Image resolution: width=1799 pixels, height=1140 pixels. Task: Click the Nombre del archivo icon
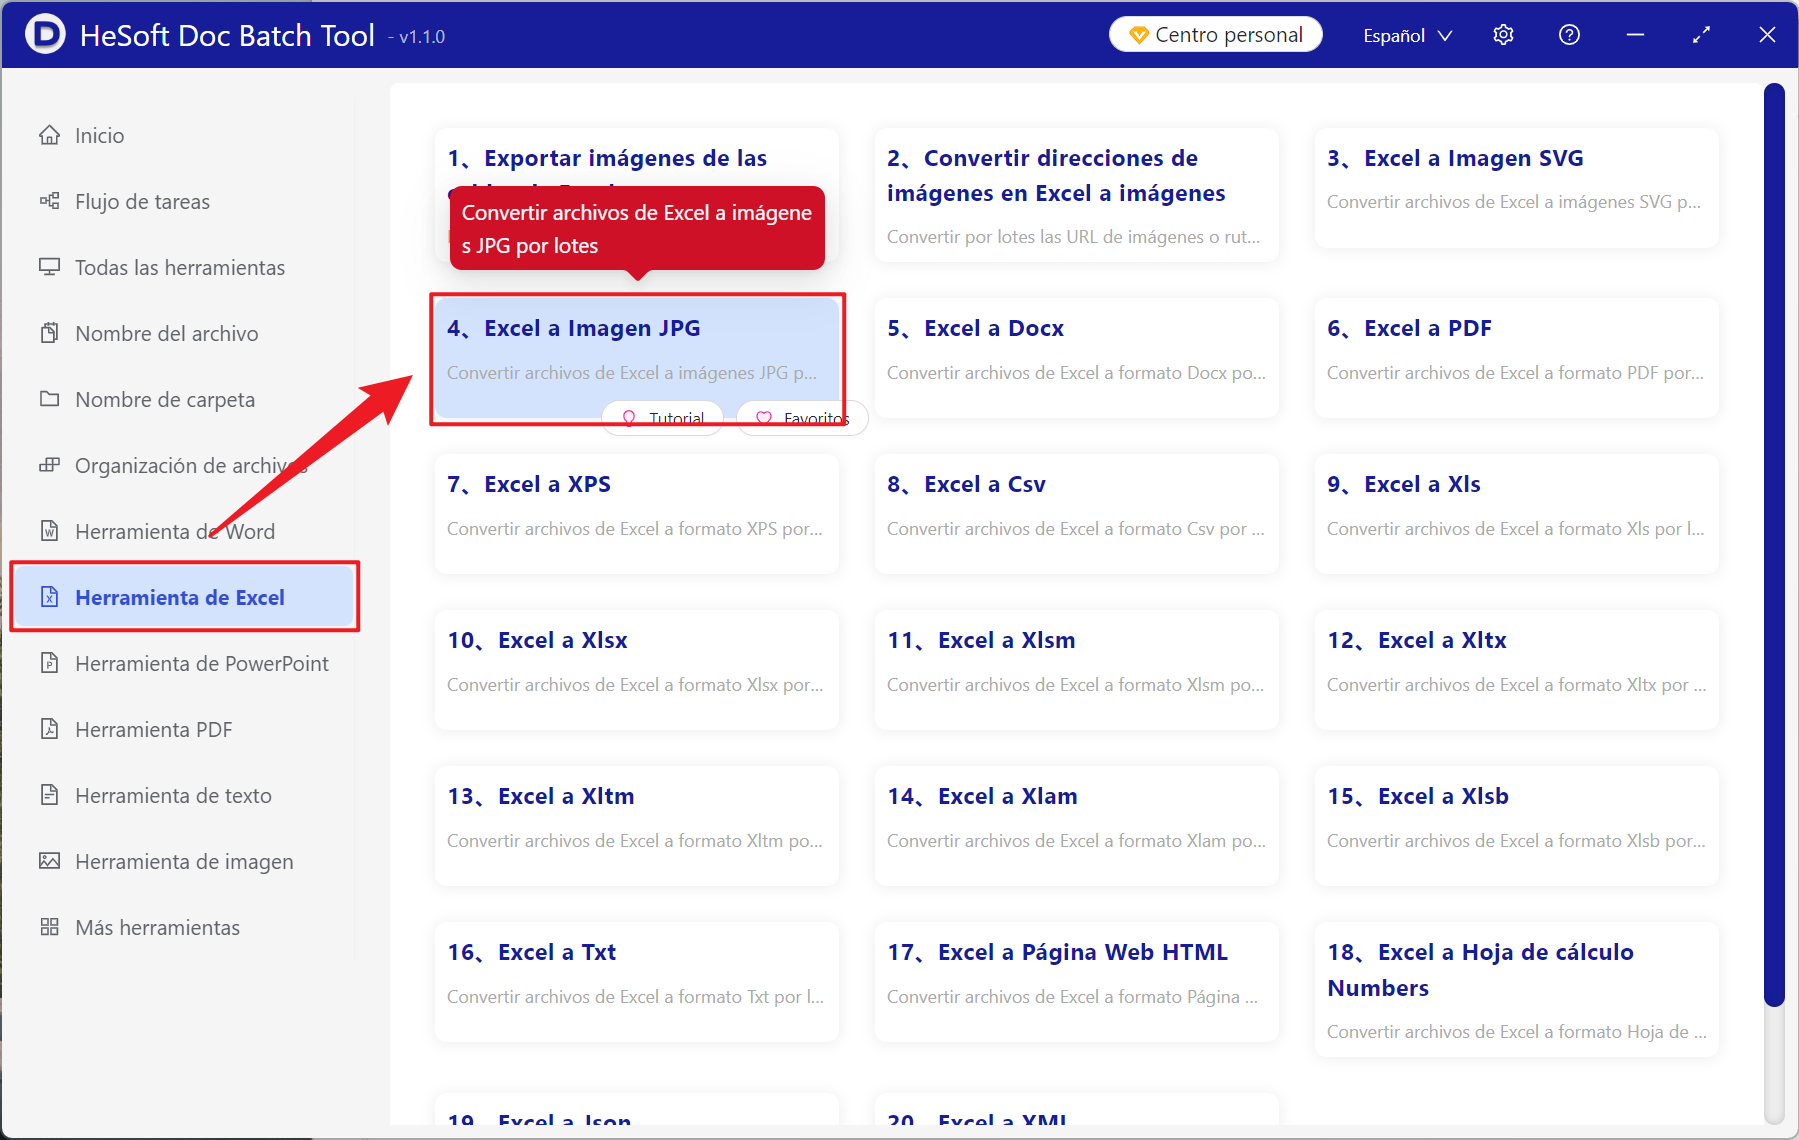click(49, 333)
